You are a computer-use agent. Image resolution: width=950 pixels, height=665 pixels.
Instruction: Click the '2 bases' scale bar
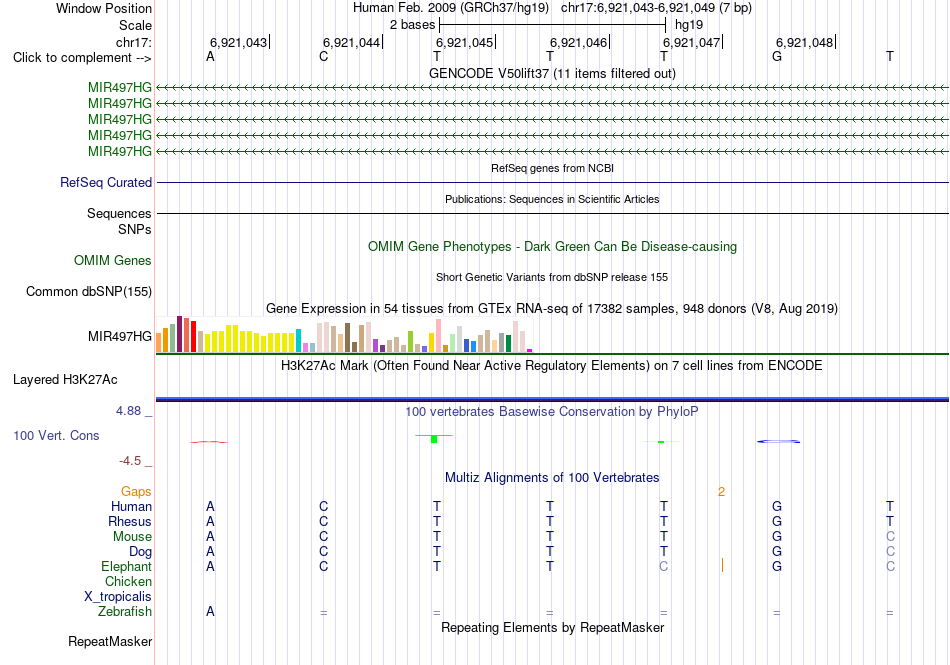click(x=552, y=25)
